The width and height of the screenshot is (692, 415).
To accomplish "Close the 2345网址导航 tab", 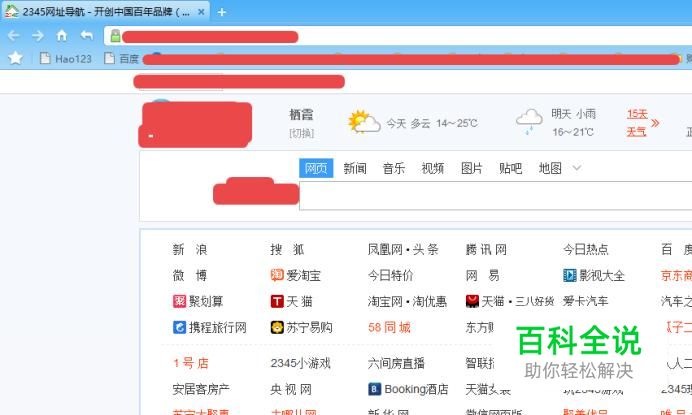I will pos(201,12).
